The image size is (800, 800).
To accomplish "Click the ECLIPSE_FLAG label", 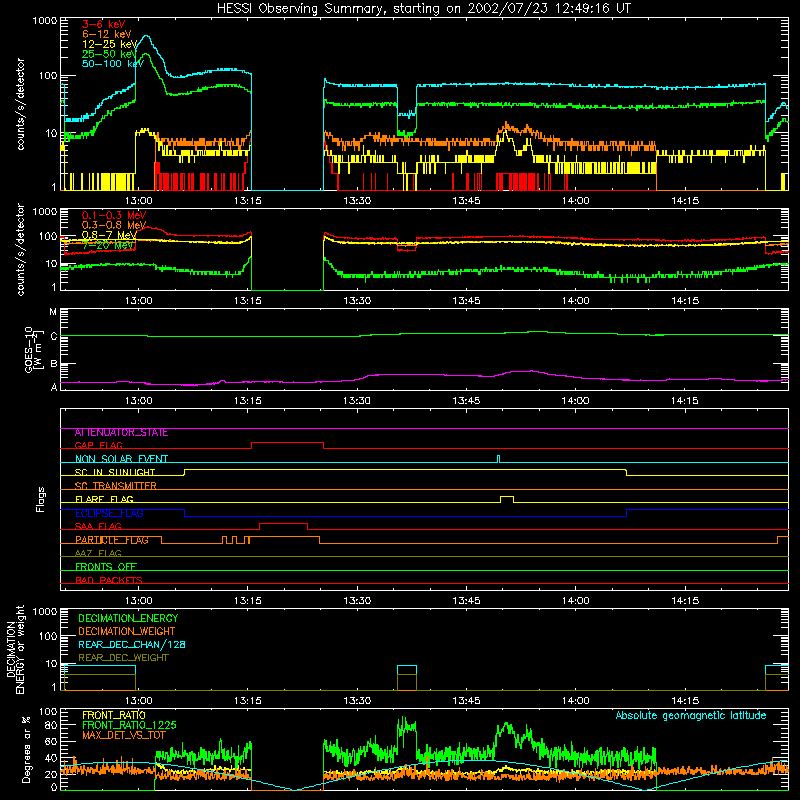I will (x=109, y=513).
